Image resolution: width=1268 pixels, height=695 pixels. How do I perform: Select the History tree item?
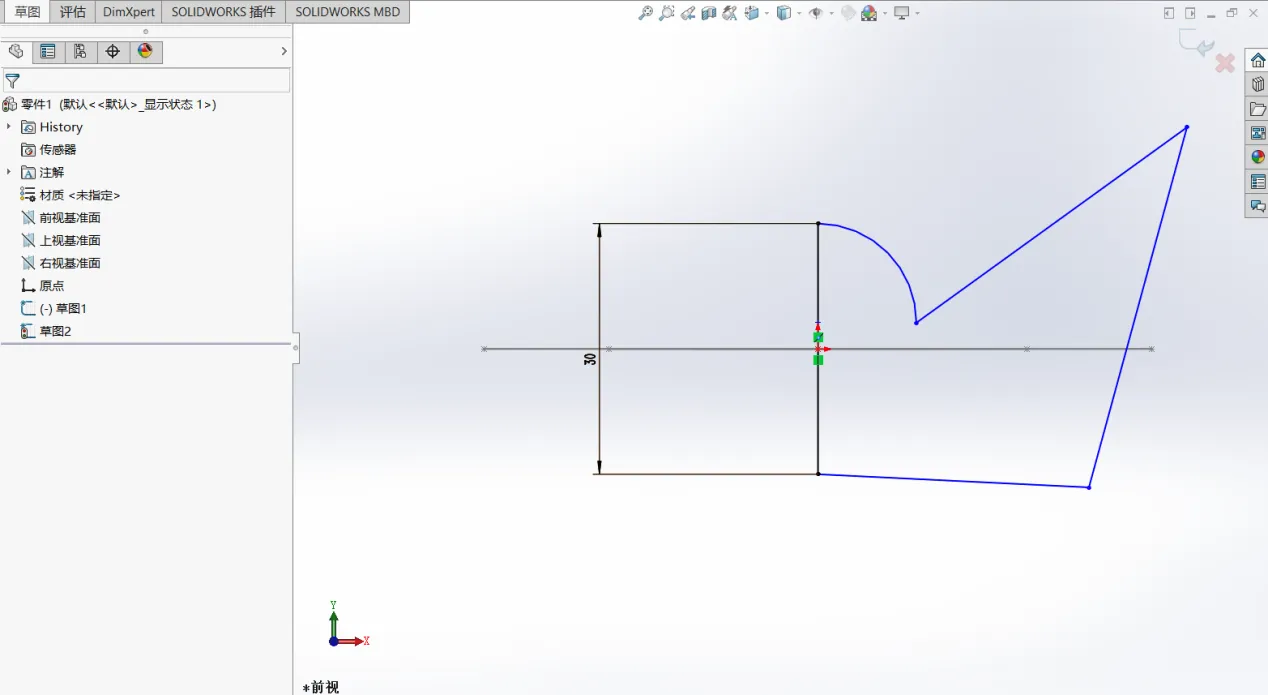tap(52, 127)
